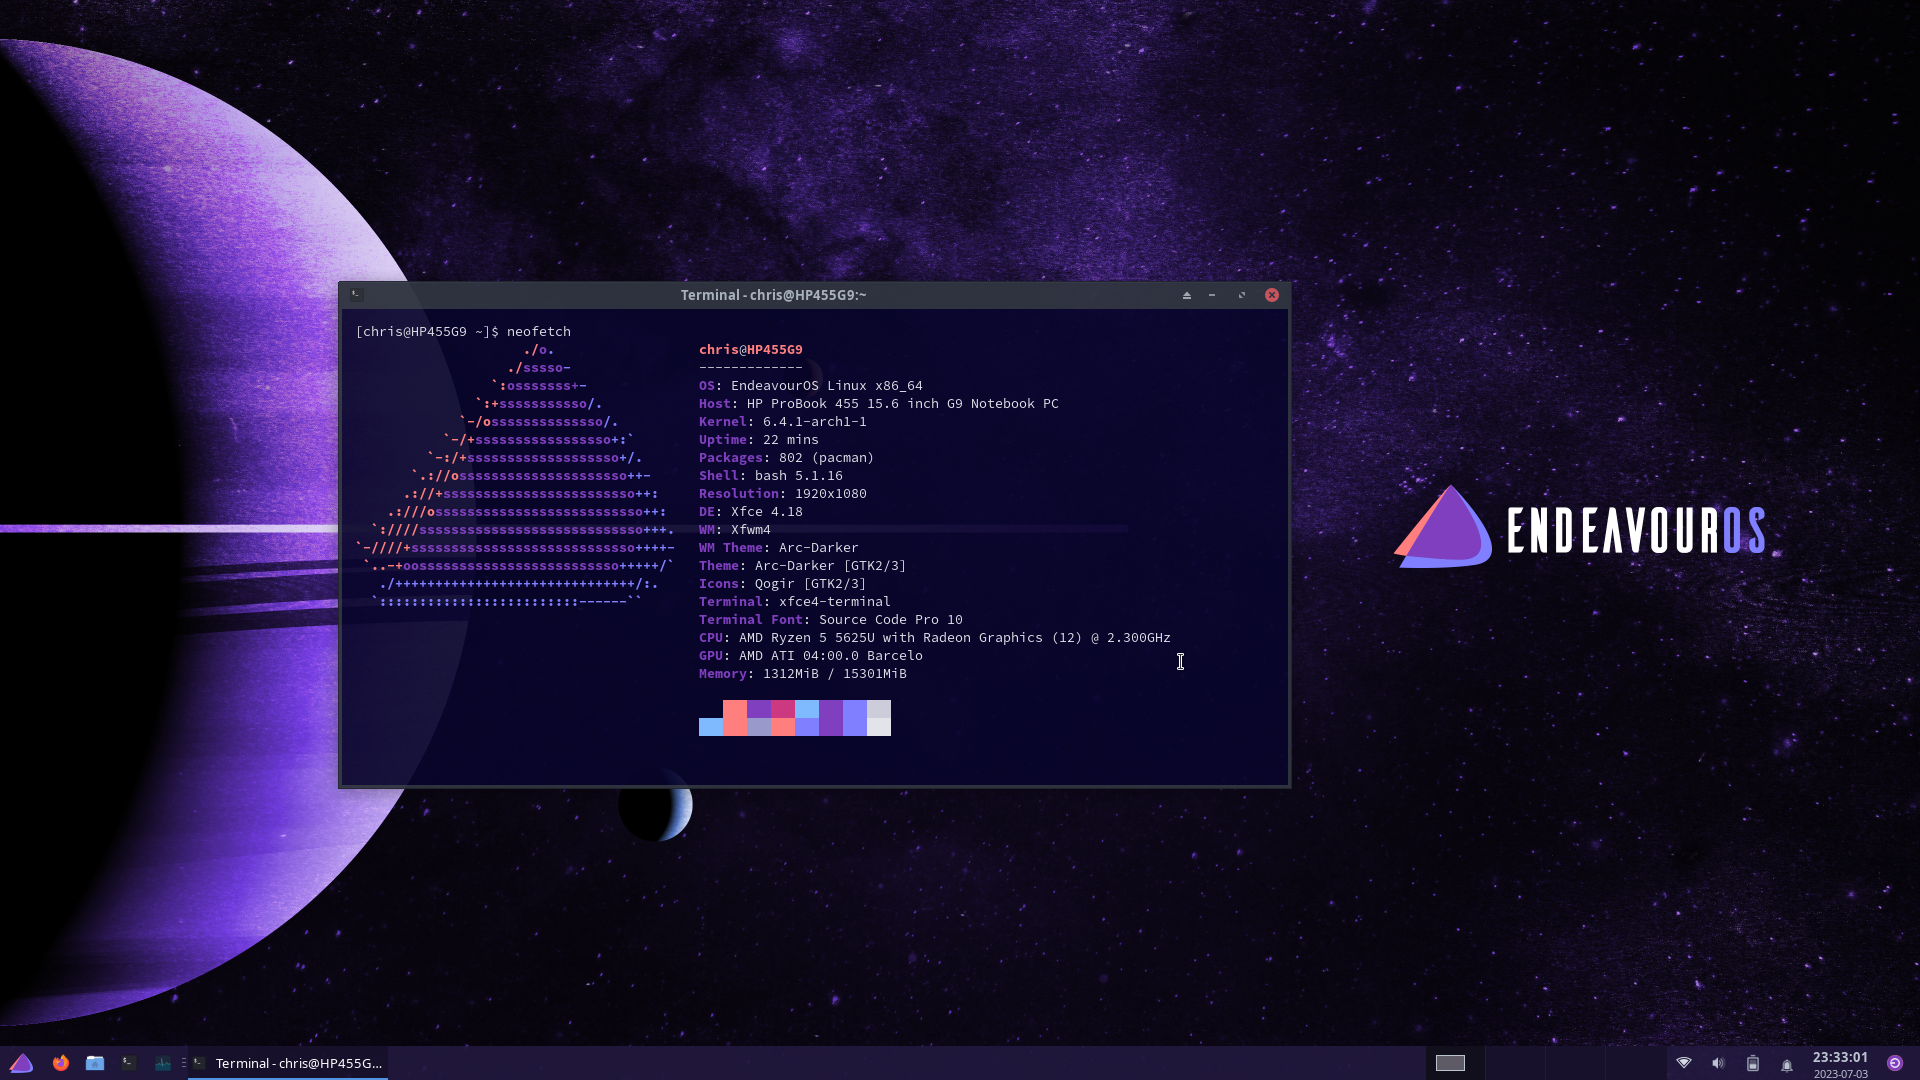Click the Kernel: 6.4.1-arch1-1 line
Viewport: 1920px width, 1080px height.
click(x=783, y=422)
